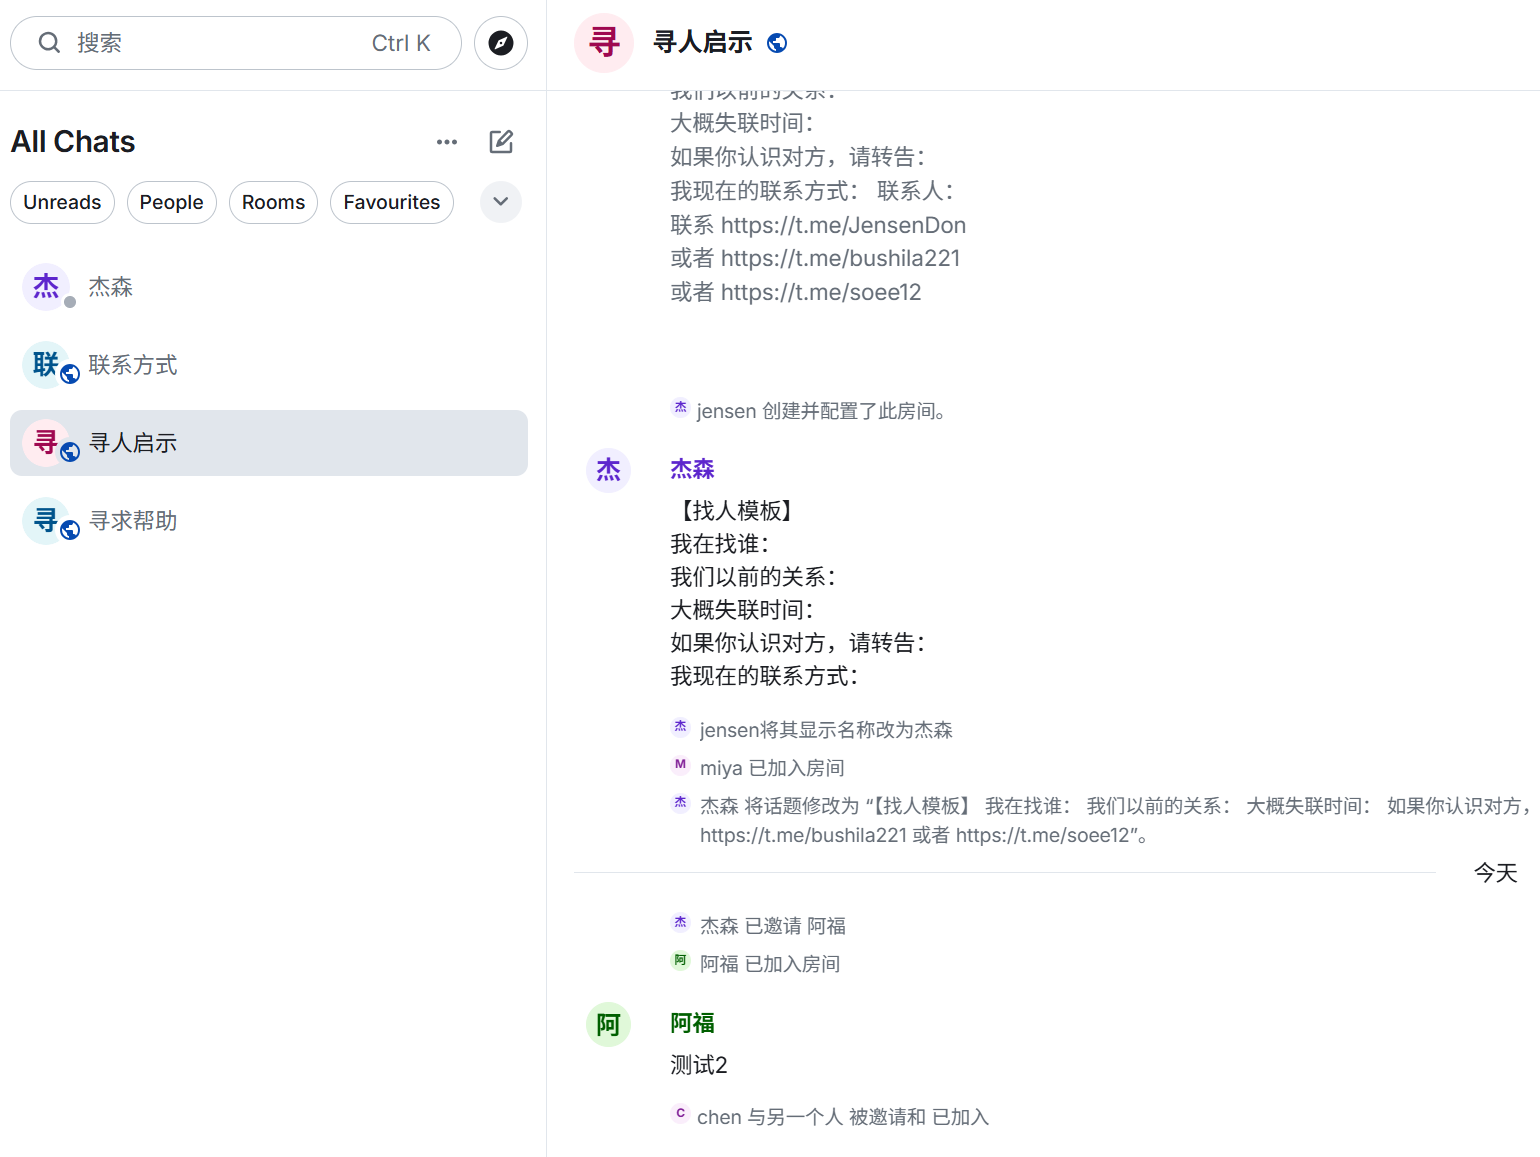
Task: Click 寻求帮助 room avatar in chat list
Action: [46, 521]
